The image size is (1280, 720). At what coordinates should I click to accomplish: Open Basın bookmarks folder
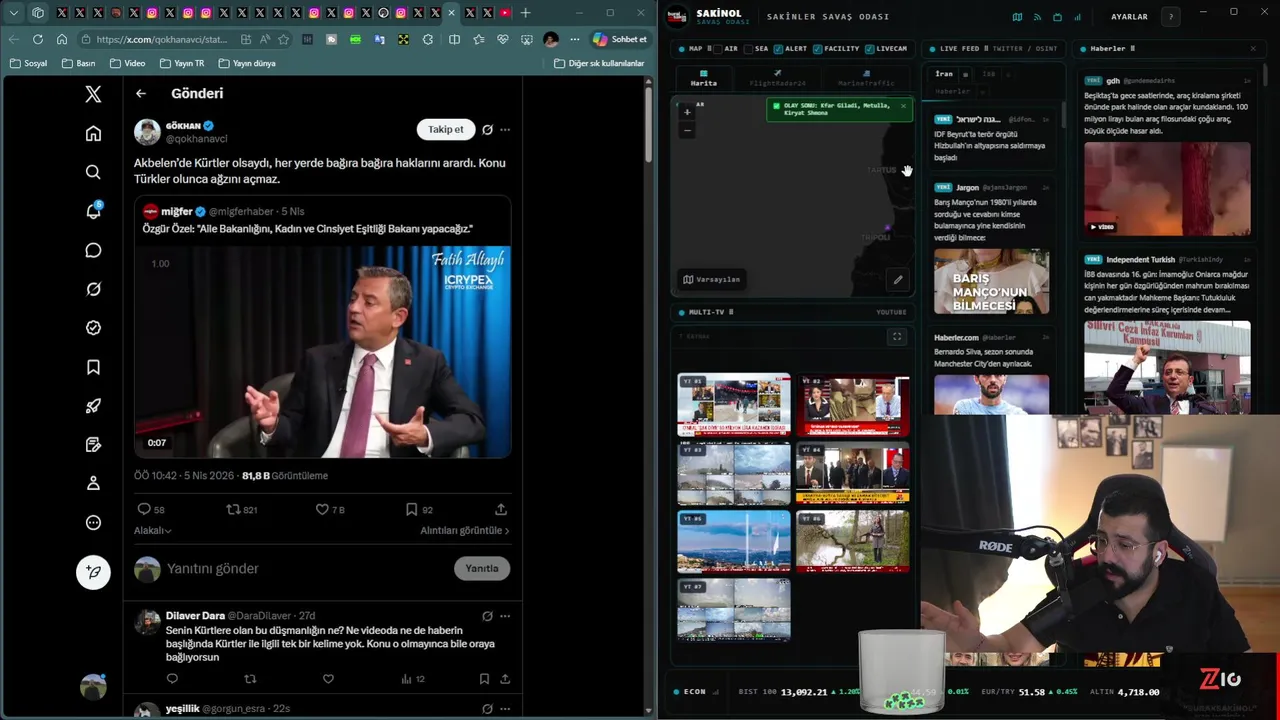pos(78,63)
